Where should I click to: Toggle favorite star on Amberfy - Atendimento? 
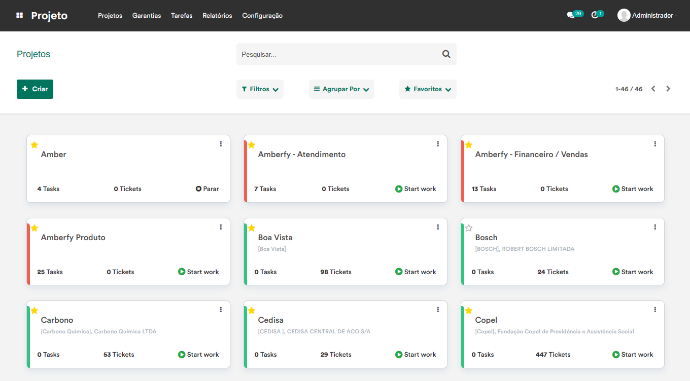tap(252, 145)
